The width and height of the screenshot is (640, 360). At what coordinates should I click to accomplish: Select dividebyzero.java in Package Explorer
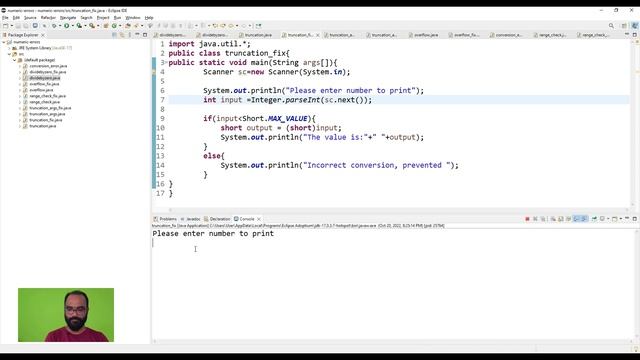point(45,78)
